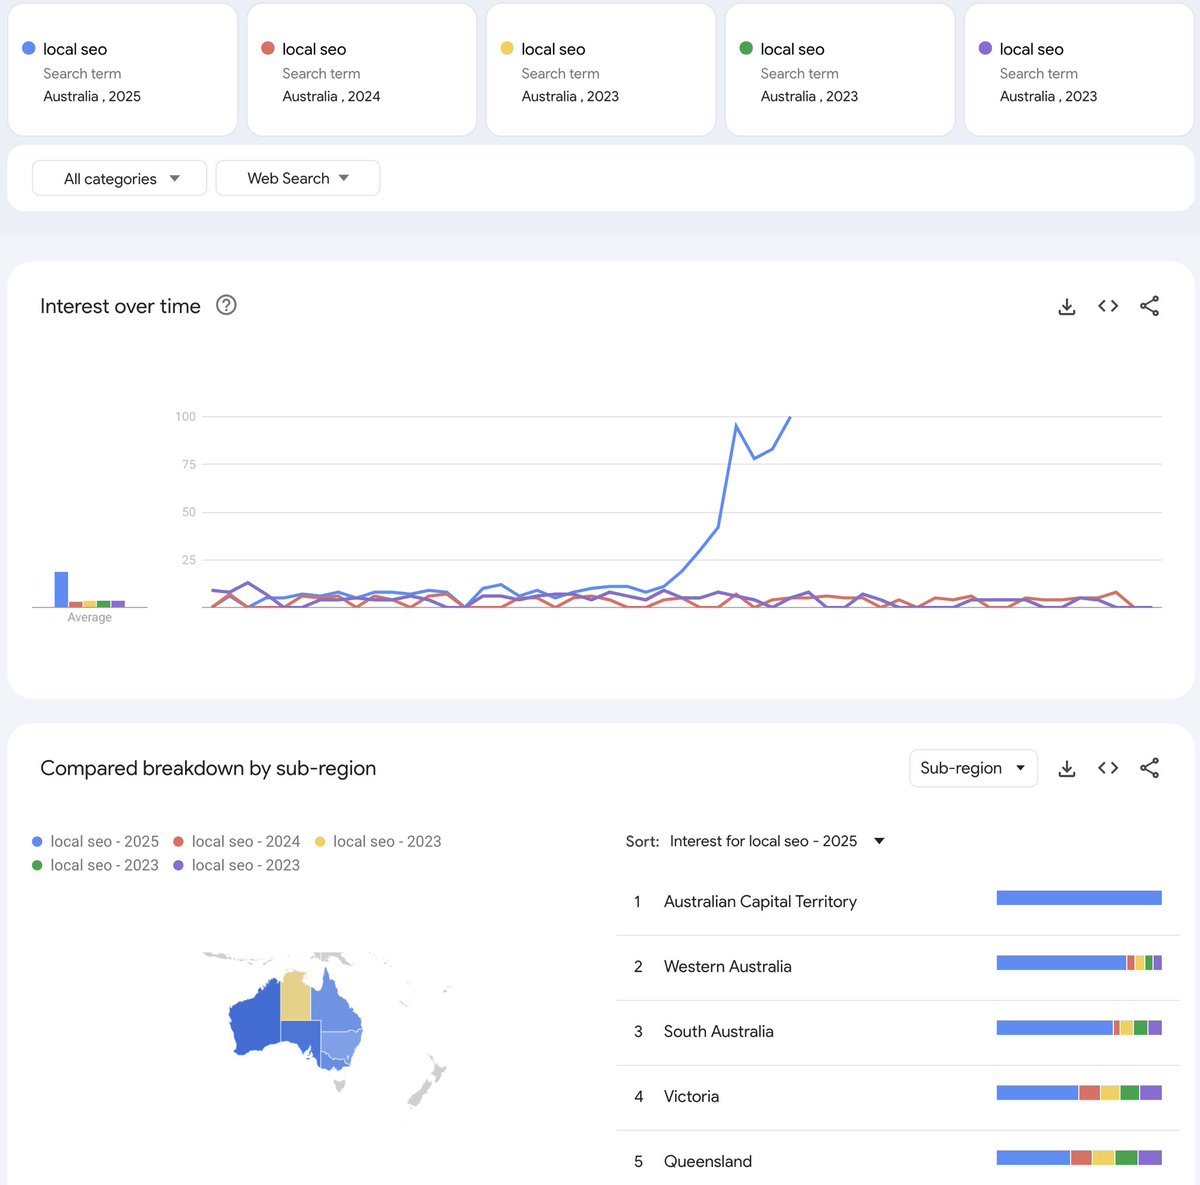
Task: Select the yellow local seo 2023 term card
Action: [600, 70]
